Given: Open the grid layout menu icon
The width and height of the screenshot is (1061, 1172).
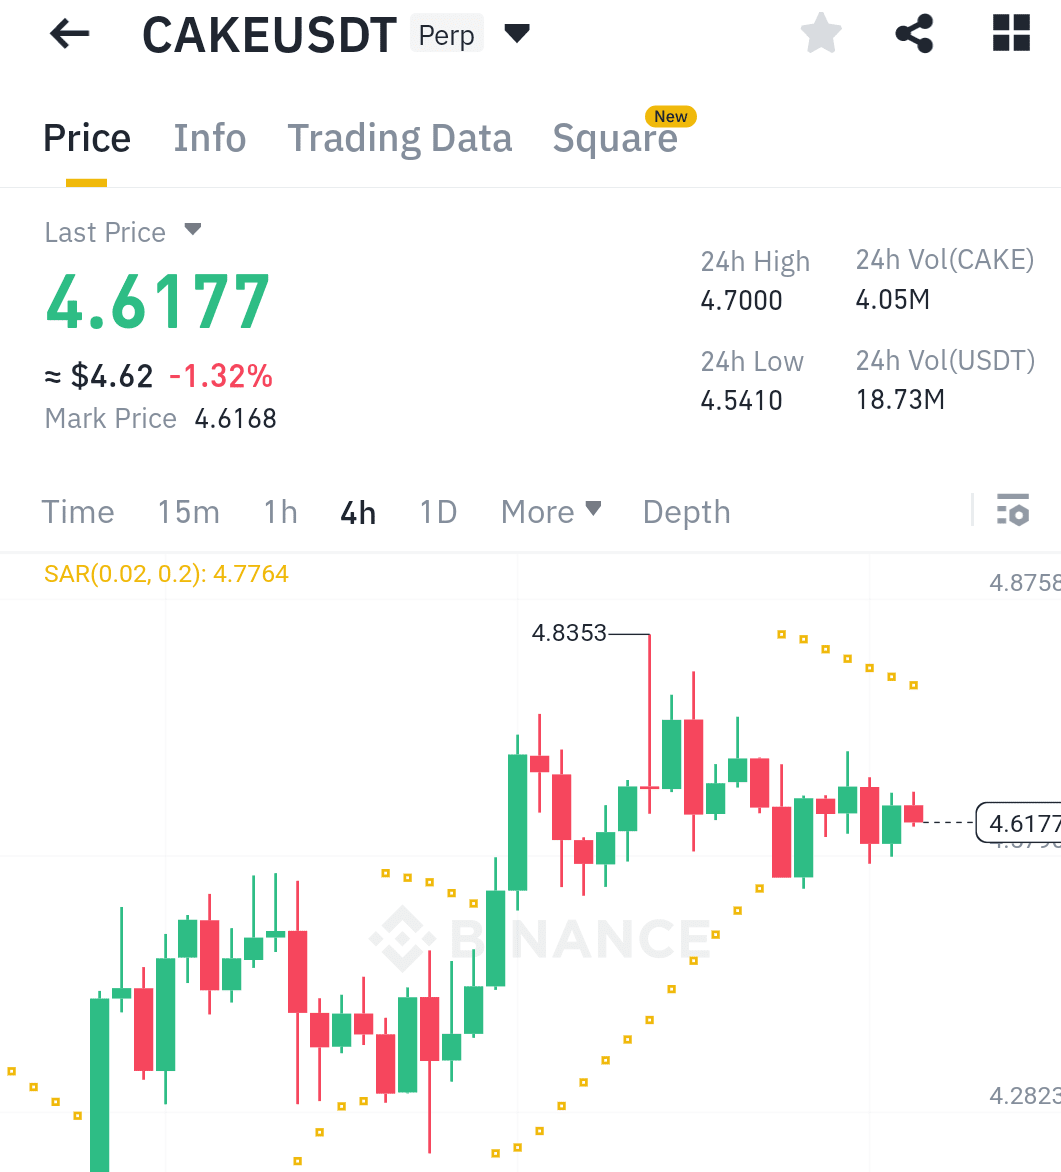Looking at the screenshot, I should (x=1011, y=34).
